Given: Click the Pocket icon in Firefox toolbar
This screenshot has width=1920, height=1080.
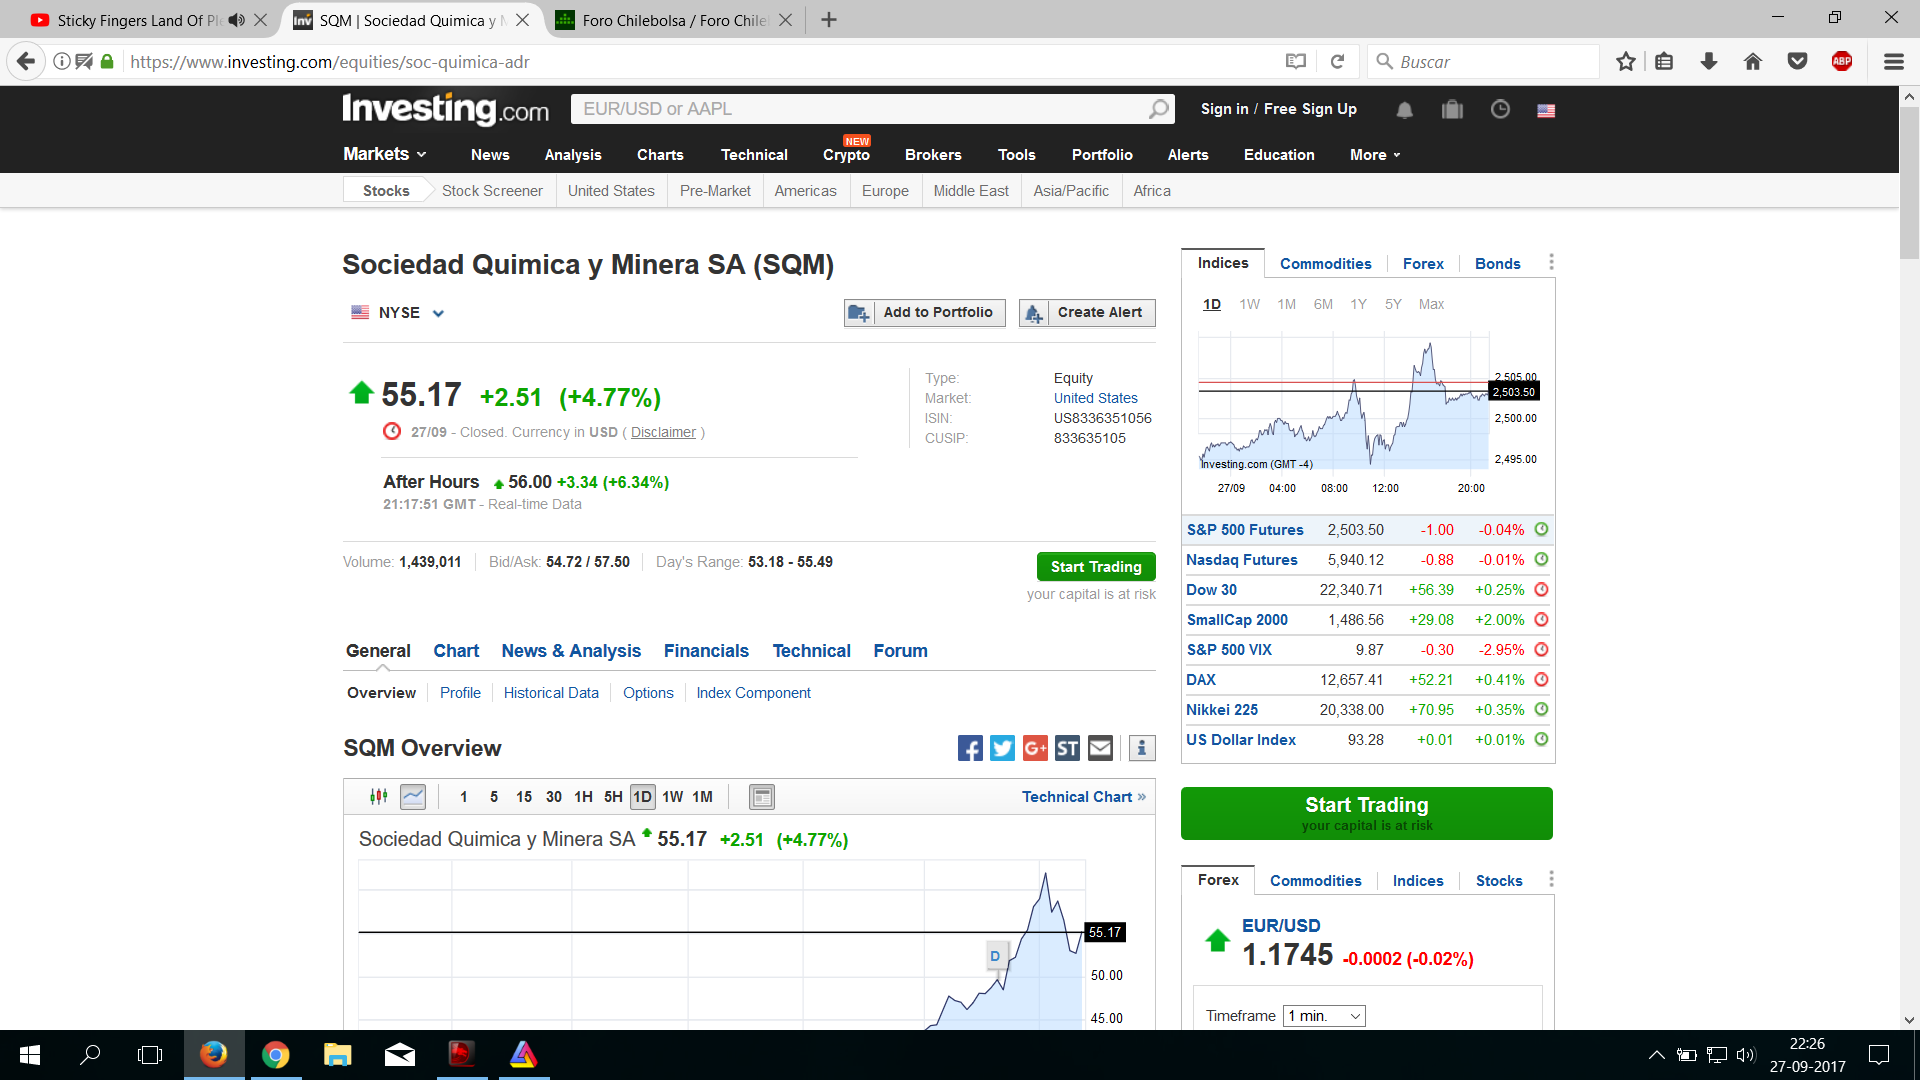Looking at the screenshot, I should pos(1797,62).
